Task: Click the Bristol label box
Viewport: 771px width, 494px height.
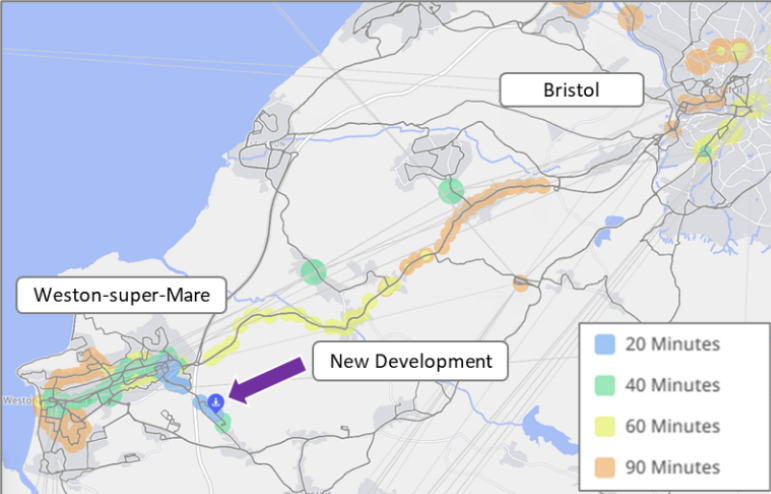Action: click(570, 91)
